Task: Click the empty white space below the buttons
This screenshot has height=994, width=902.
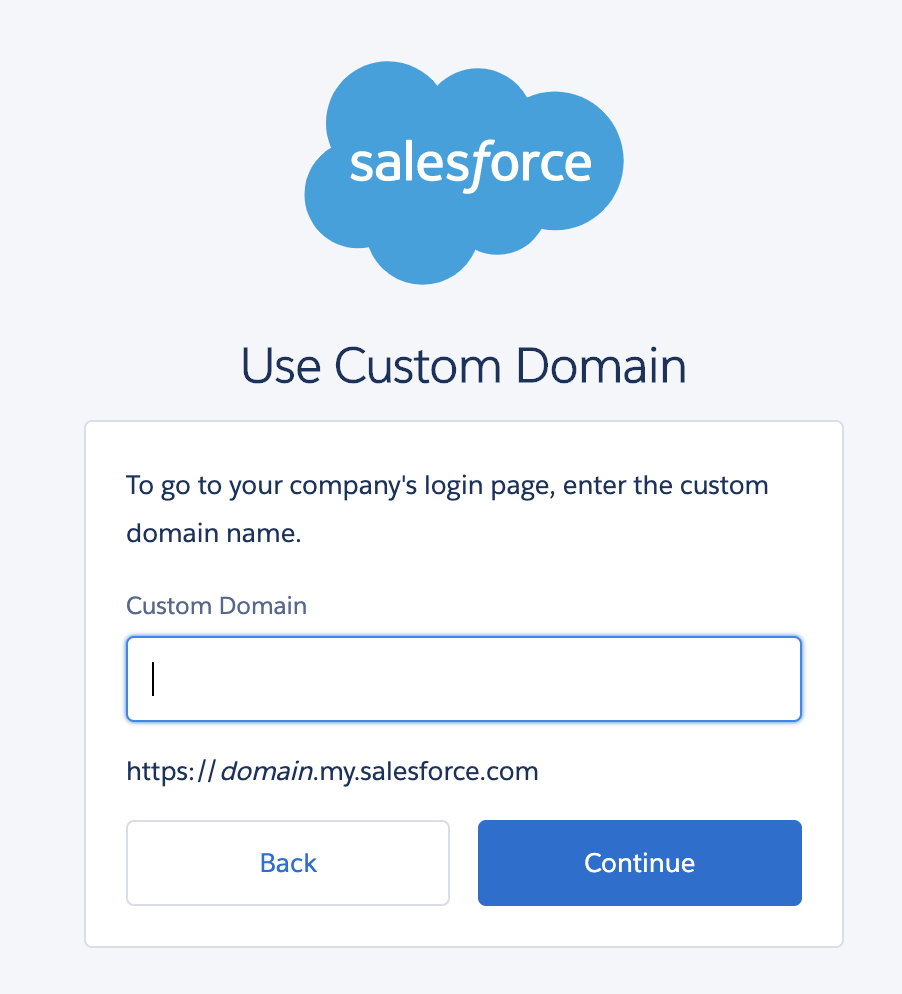Action: 464,926
